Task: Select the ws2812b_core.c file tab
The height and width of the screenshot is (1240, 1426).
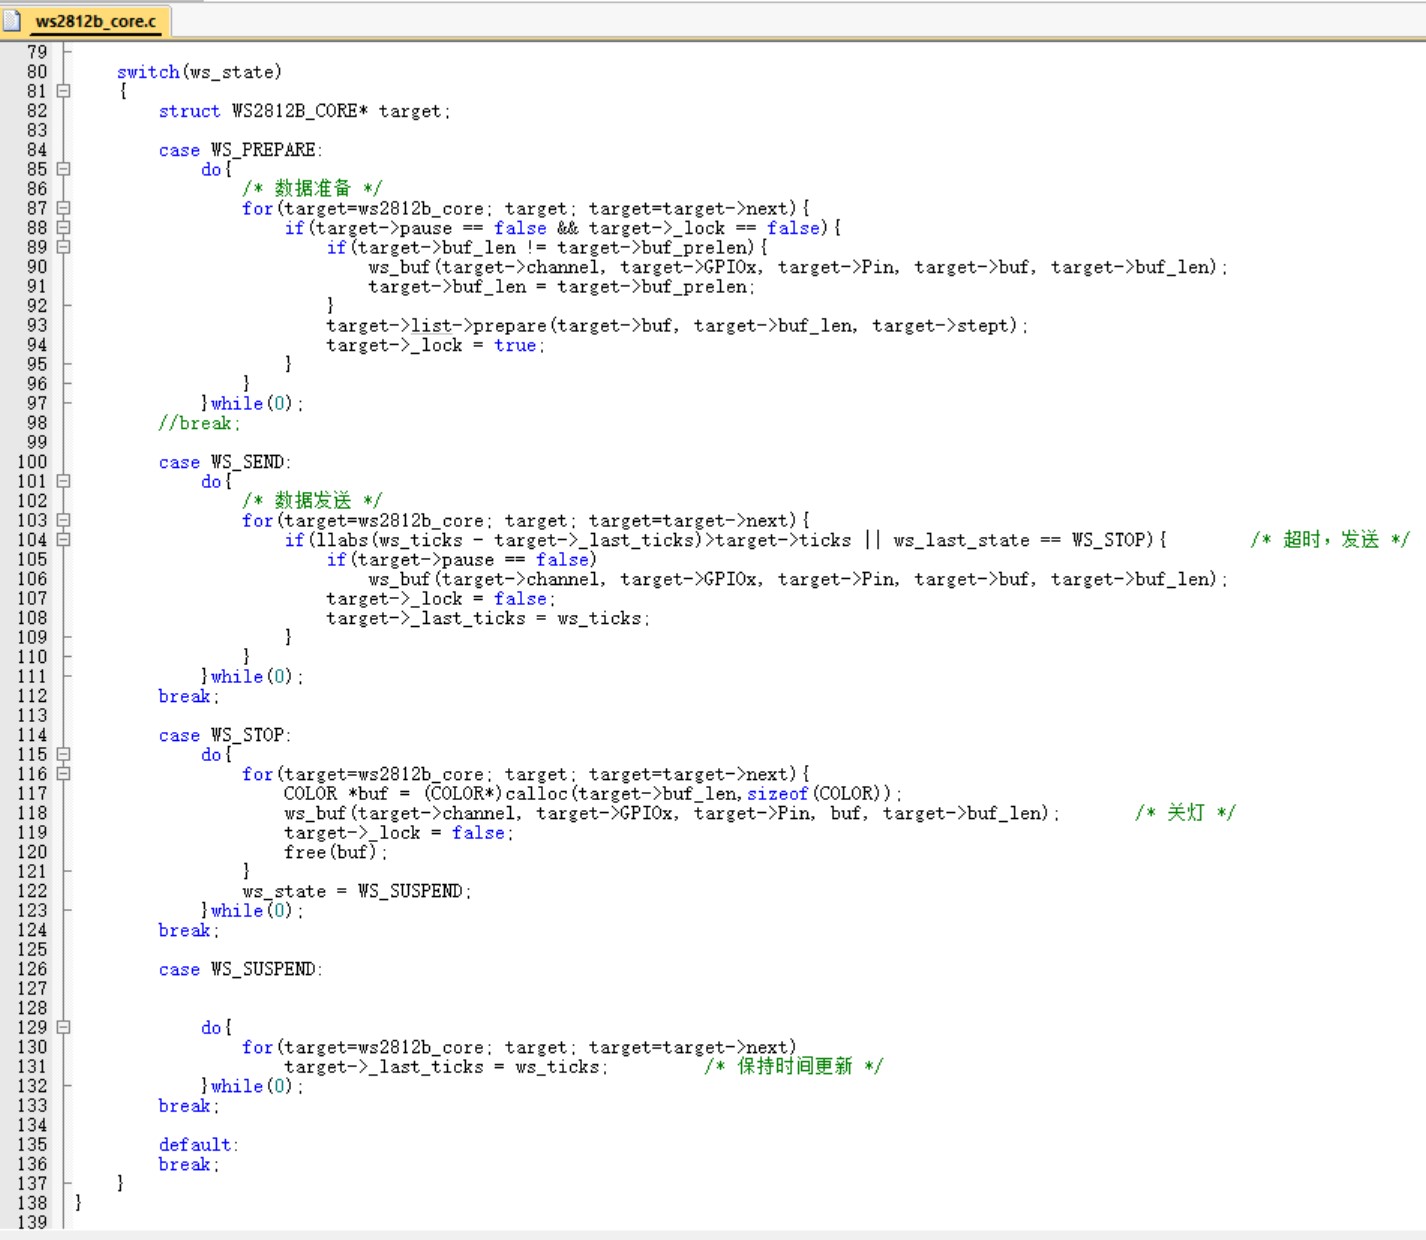Action: click(96, 21)
